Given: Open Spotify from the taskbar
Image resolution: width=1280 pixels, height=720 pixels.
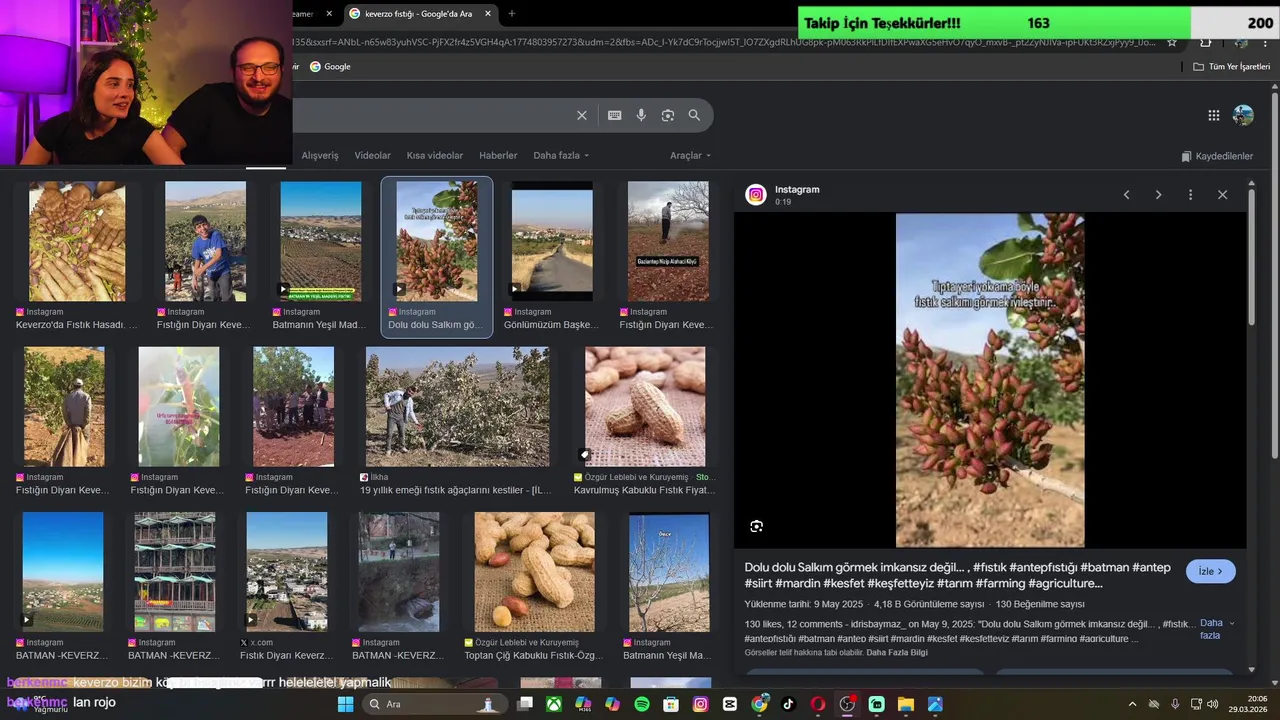Looking at the screenshot, I should click(x=642, y=704).
